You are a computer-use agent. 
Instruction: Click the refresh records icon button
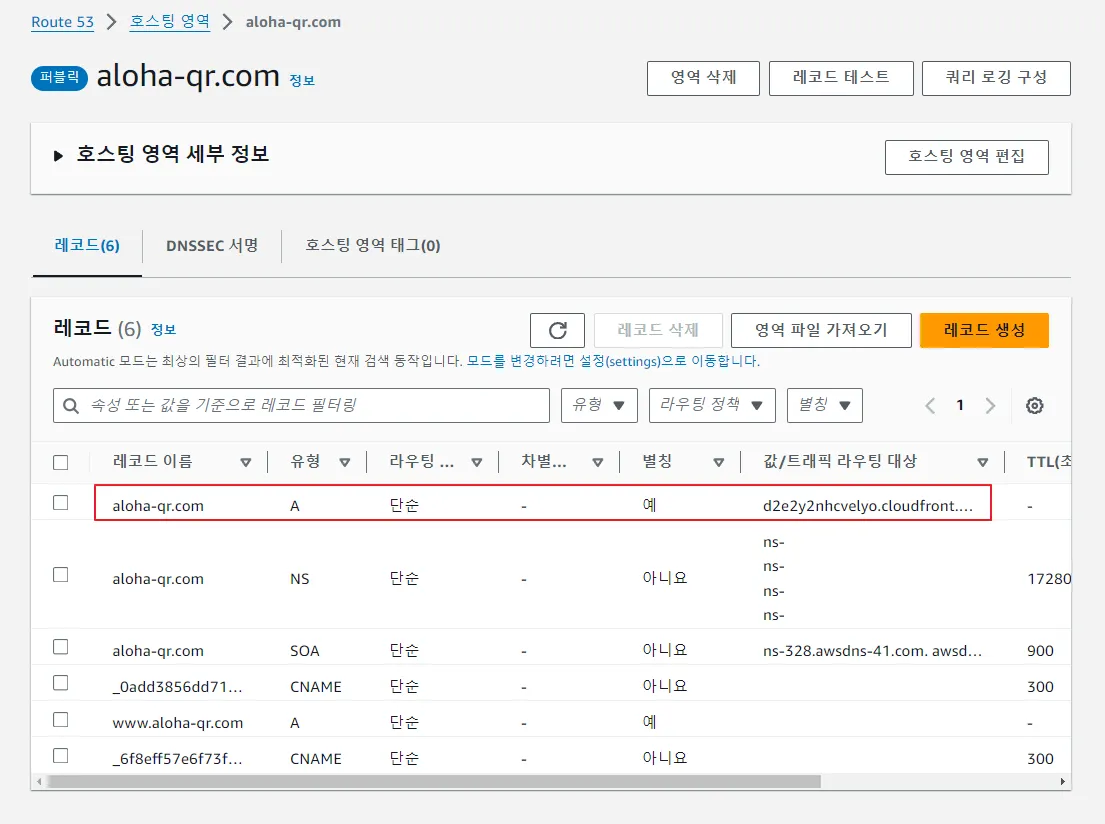pyautogui.click(x=557, y=331)
